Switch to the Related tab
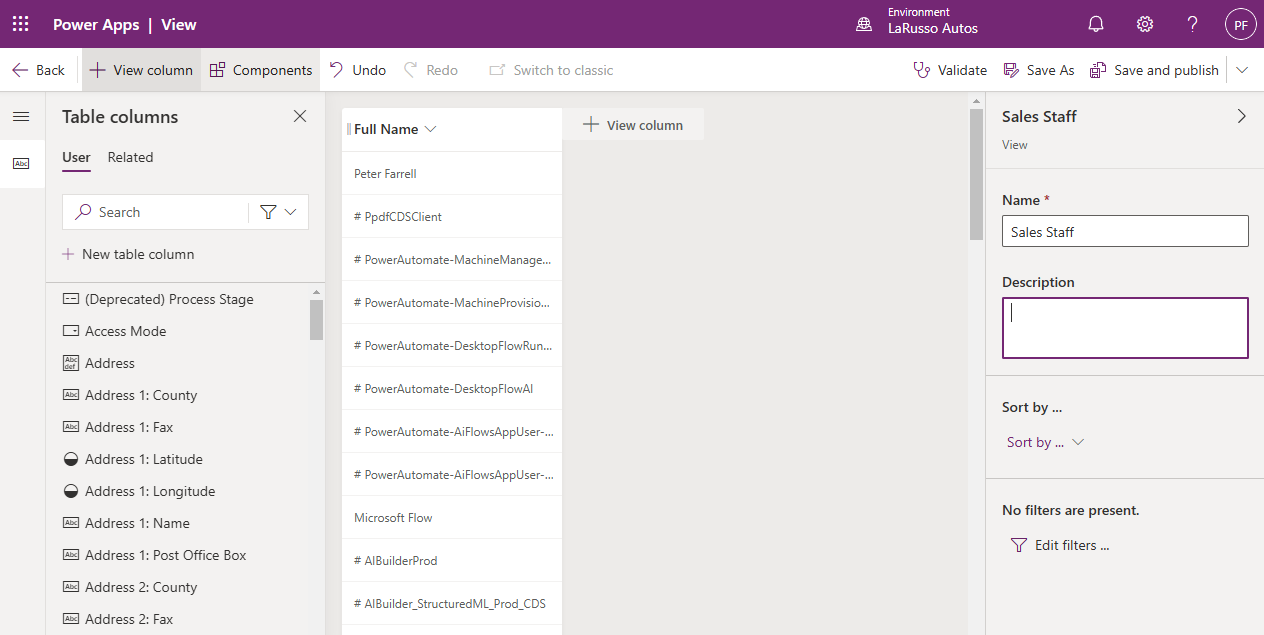The width and height of the screenshot is (1264, 635). 130,157
